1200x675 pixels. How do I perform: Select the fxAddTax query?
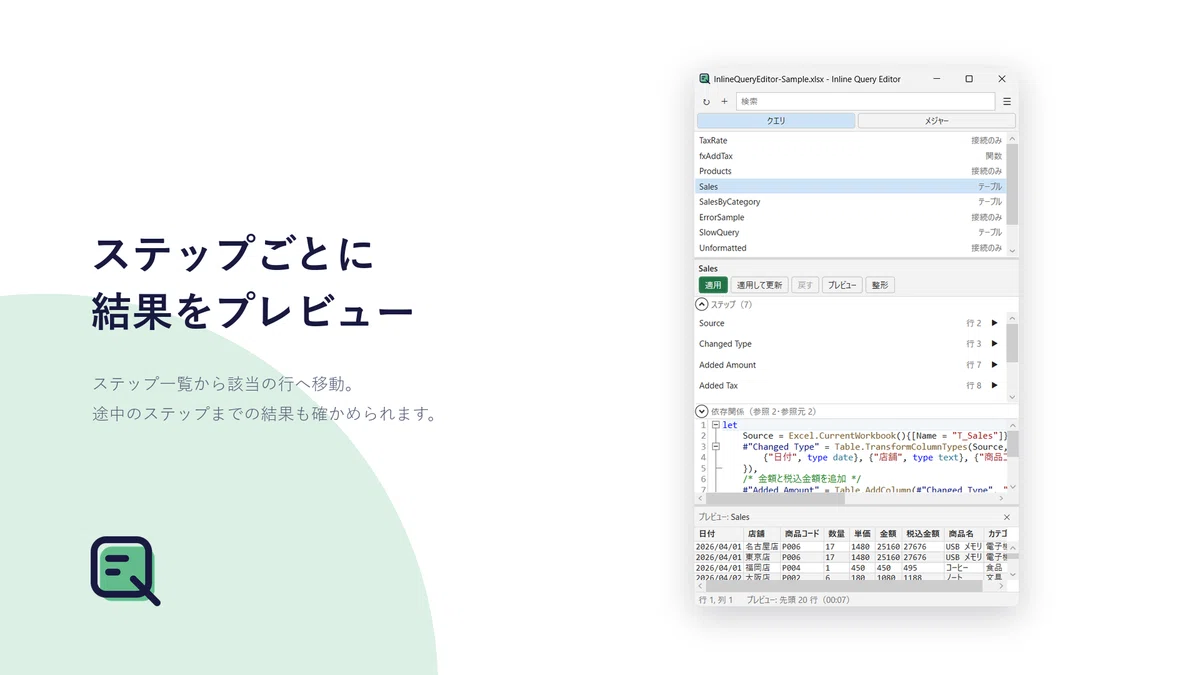tap(850, 156)
